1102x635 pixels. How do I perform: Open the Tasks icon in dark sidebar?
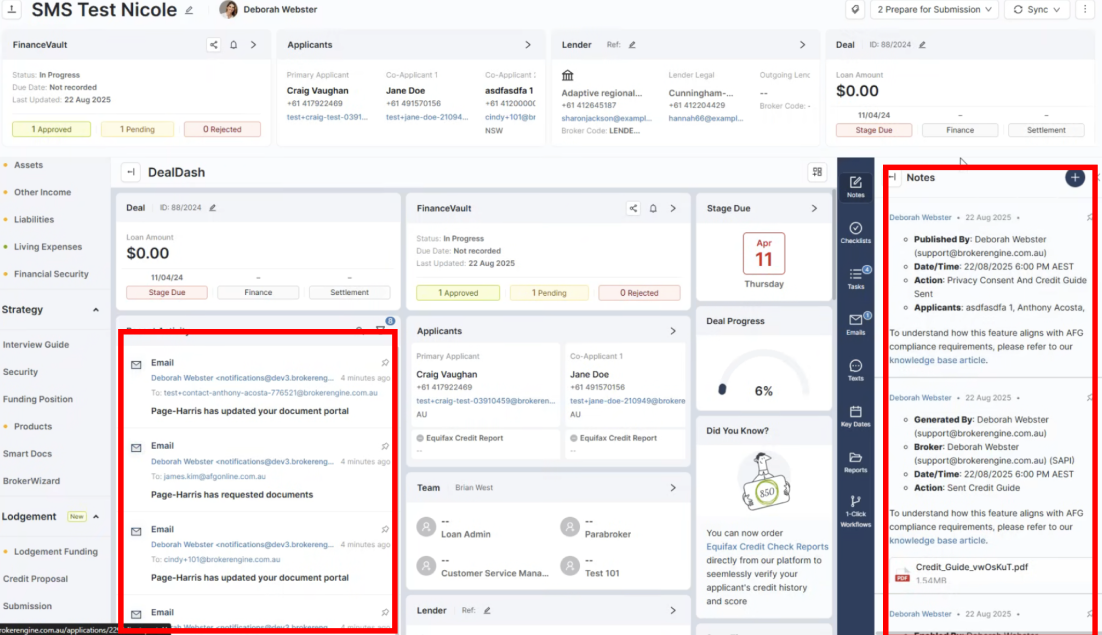(855, 278)
